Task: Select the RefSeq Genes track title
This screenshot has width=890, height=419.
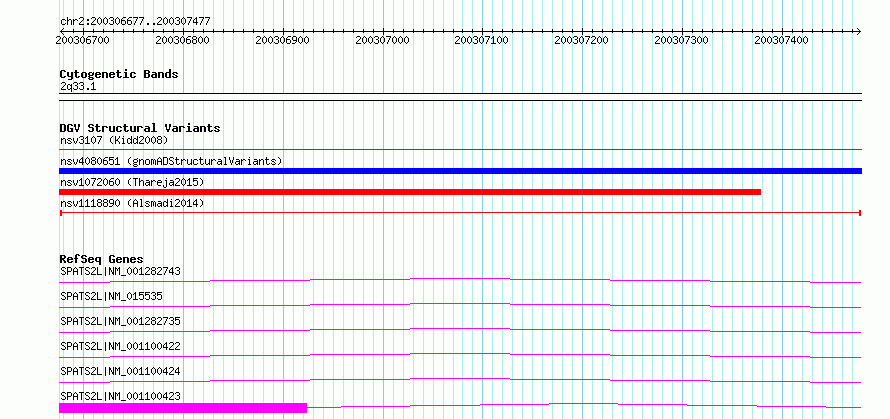Action: (x=102, y=259)
